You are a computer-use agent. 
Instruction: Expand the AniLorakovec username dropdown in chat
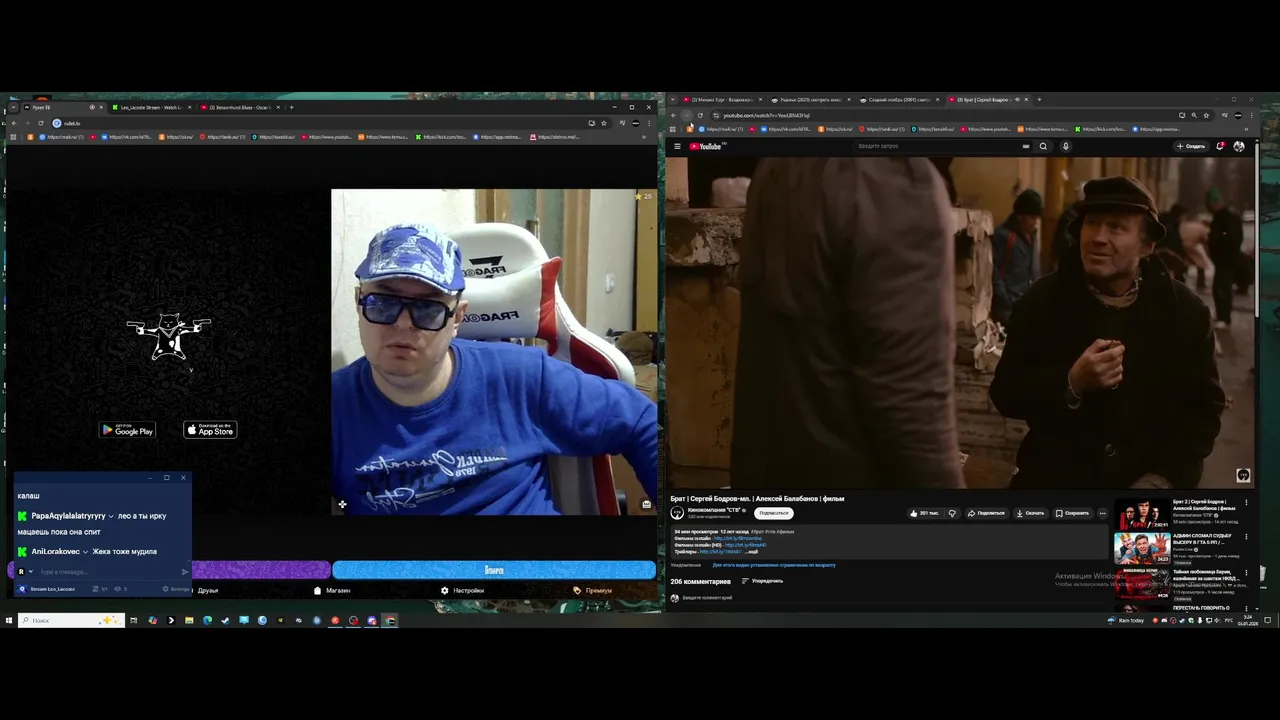tap(86, 552)
